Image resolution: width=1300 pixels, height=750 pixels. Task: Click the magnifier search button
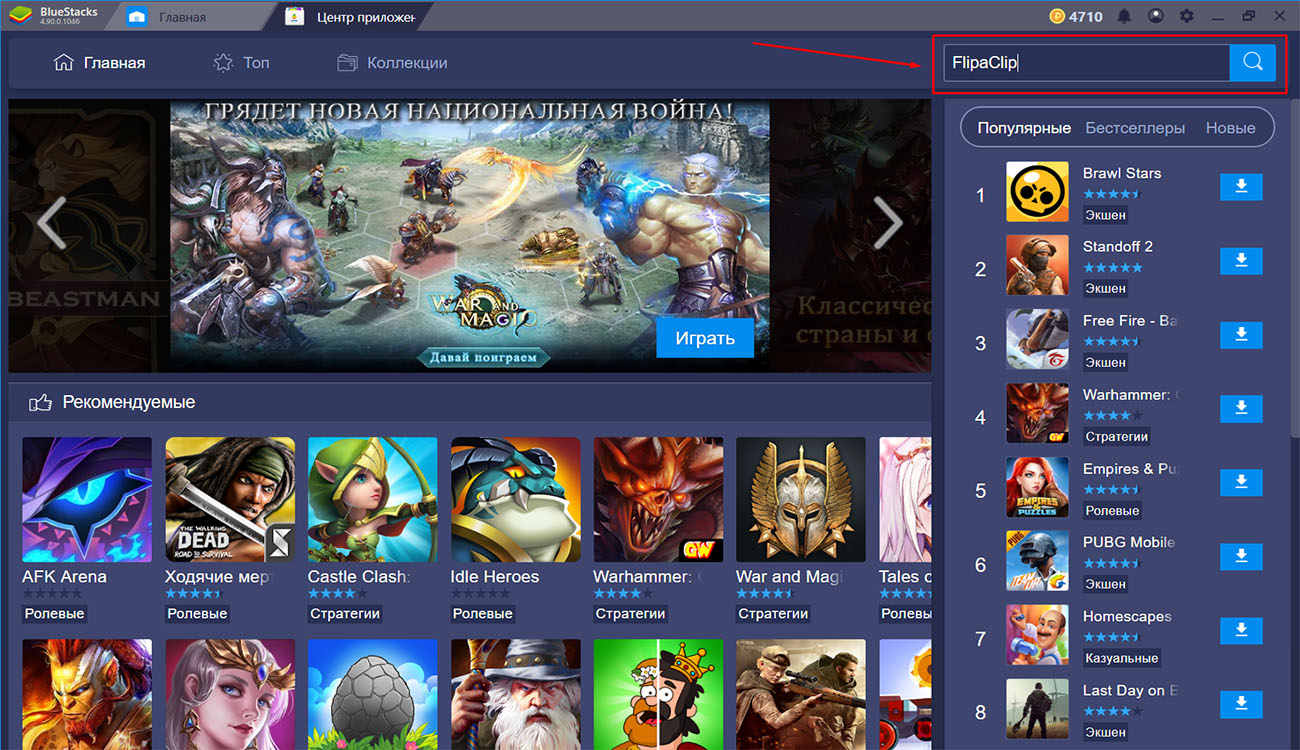[1253, 62]
